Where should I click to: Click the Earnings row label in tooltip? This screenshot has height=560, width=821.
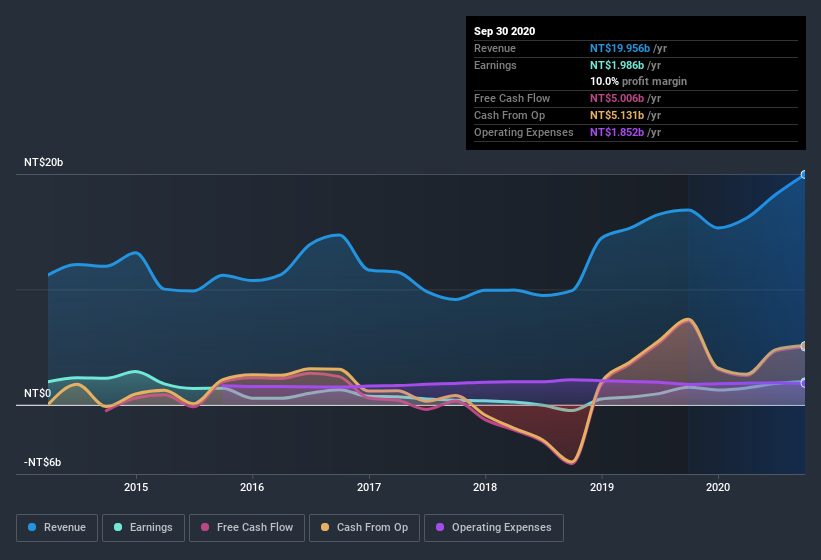495,65
